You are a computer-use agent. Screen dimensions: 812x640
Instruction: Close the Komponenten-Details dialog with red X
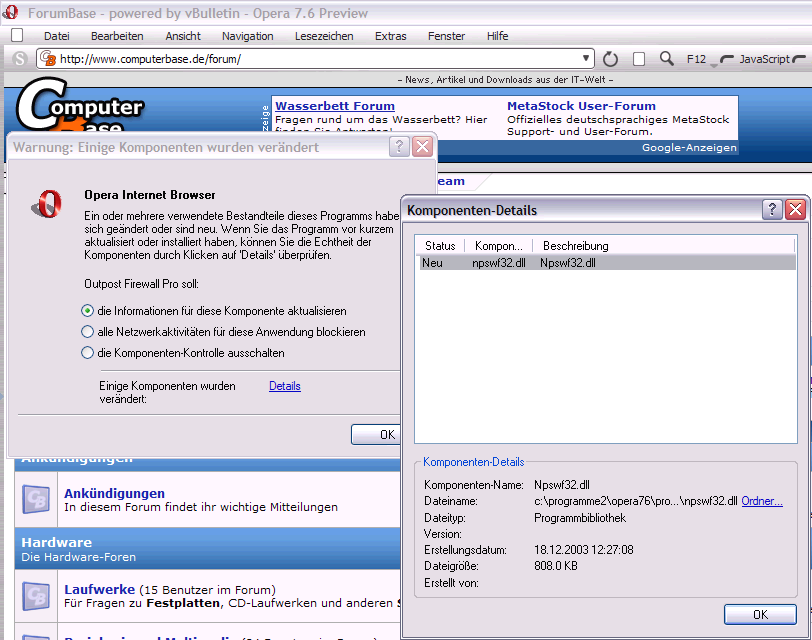[x=795, y=210]
